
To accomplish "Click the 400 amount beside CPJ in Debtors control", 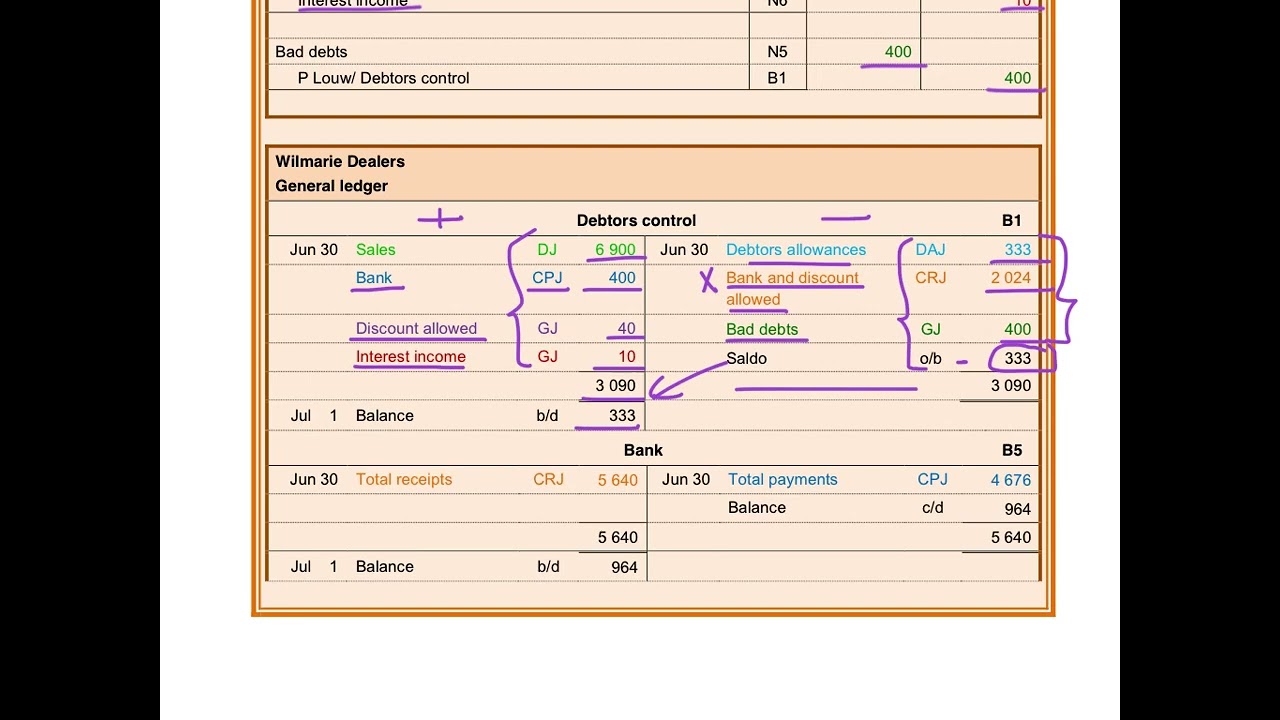I will click(622, 278).
